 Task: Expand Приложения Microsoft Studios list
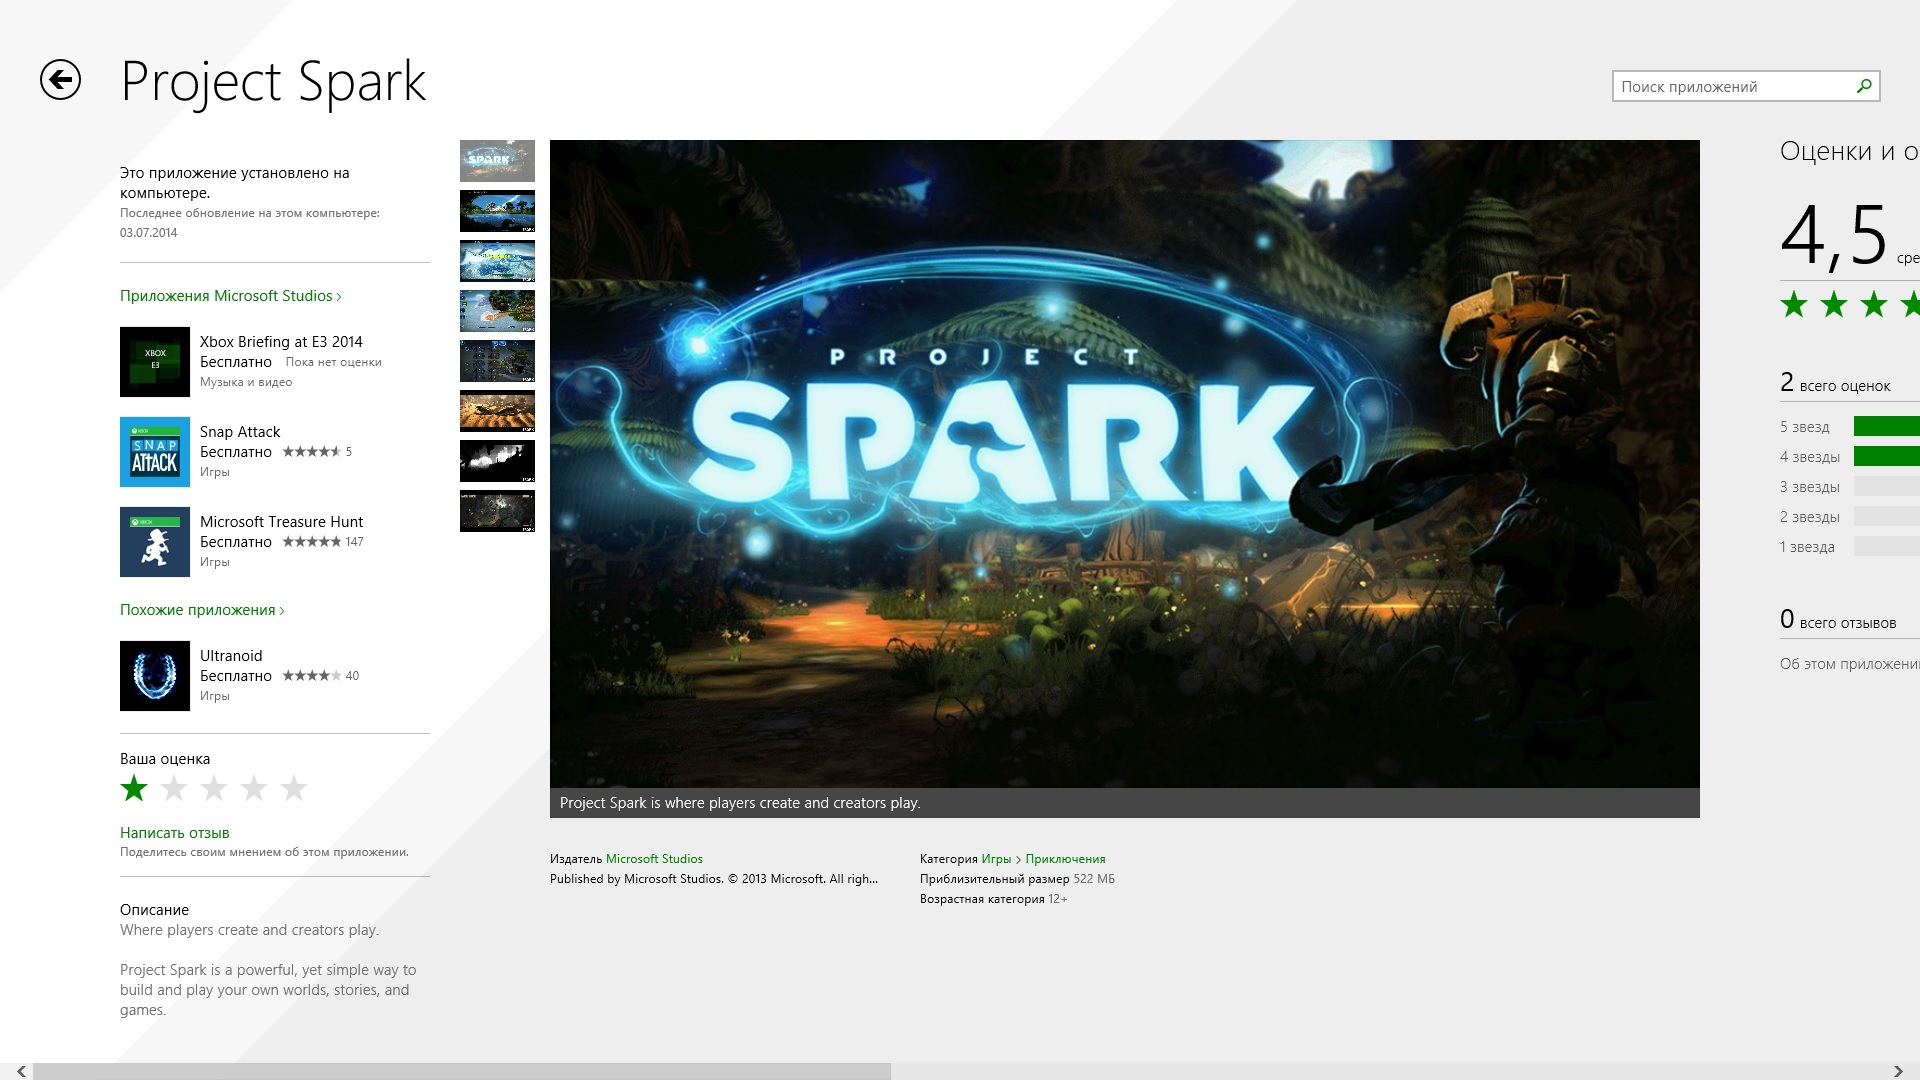(x=231, y=296)
